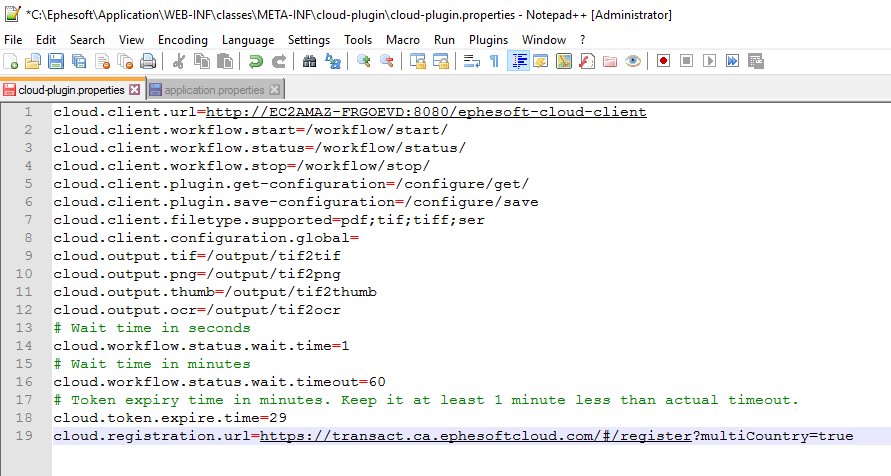Create a new file with New icon
Screen dimensions: 891x476
[11, 61]
